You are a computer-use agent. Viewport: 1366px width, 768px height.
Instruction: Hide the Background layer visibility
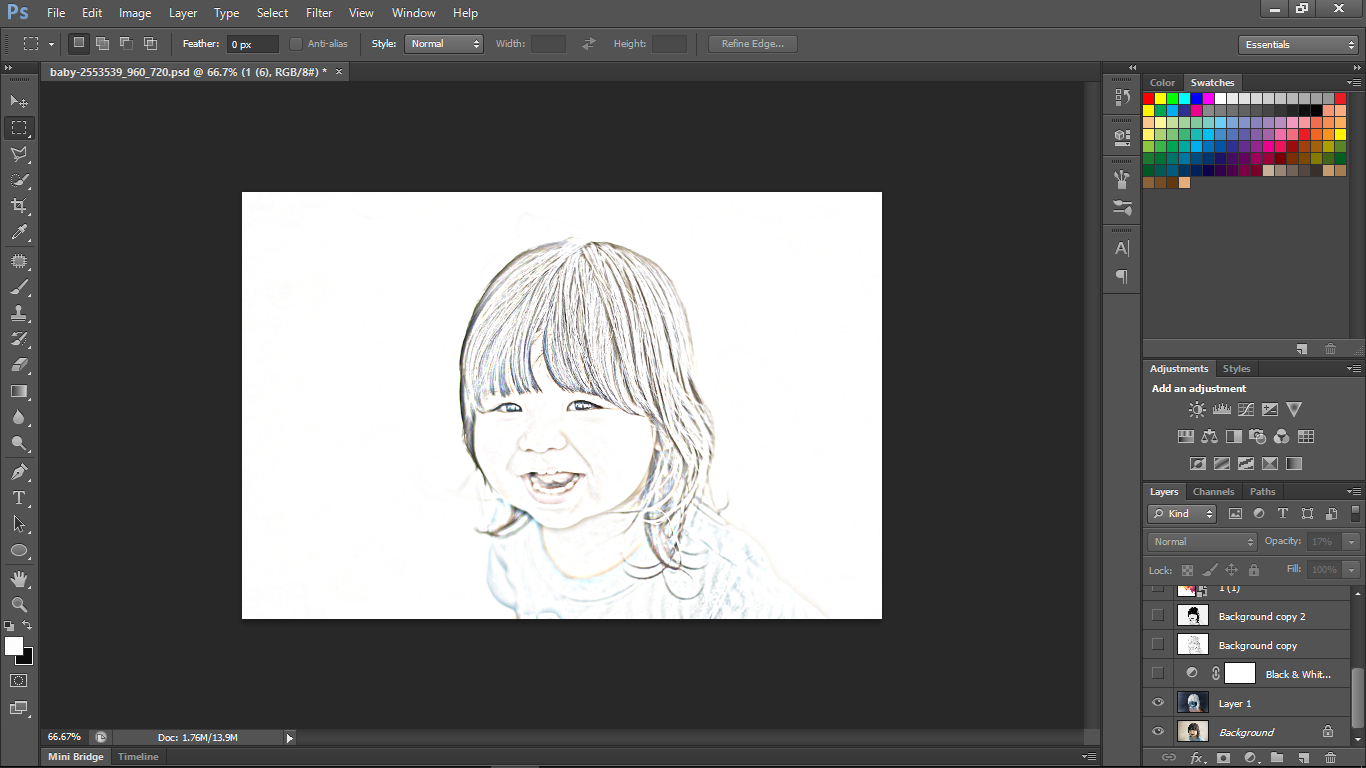pos(1158,732)
